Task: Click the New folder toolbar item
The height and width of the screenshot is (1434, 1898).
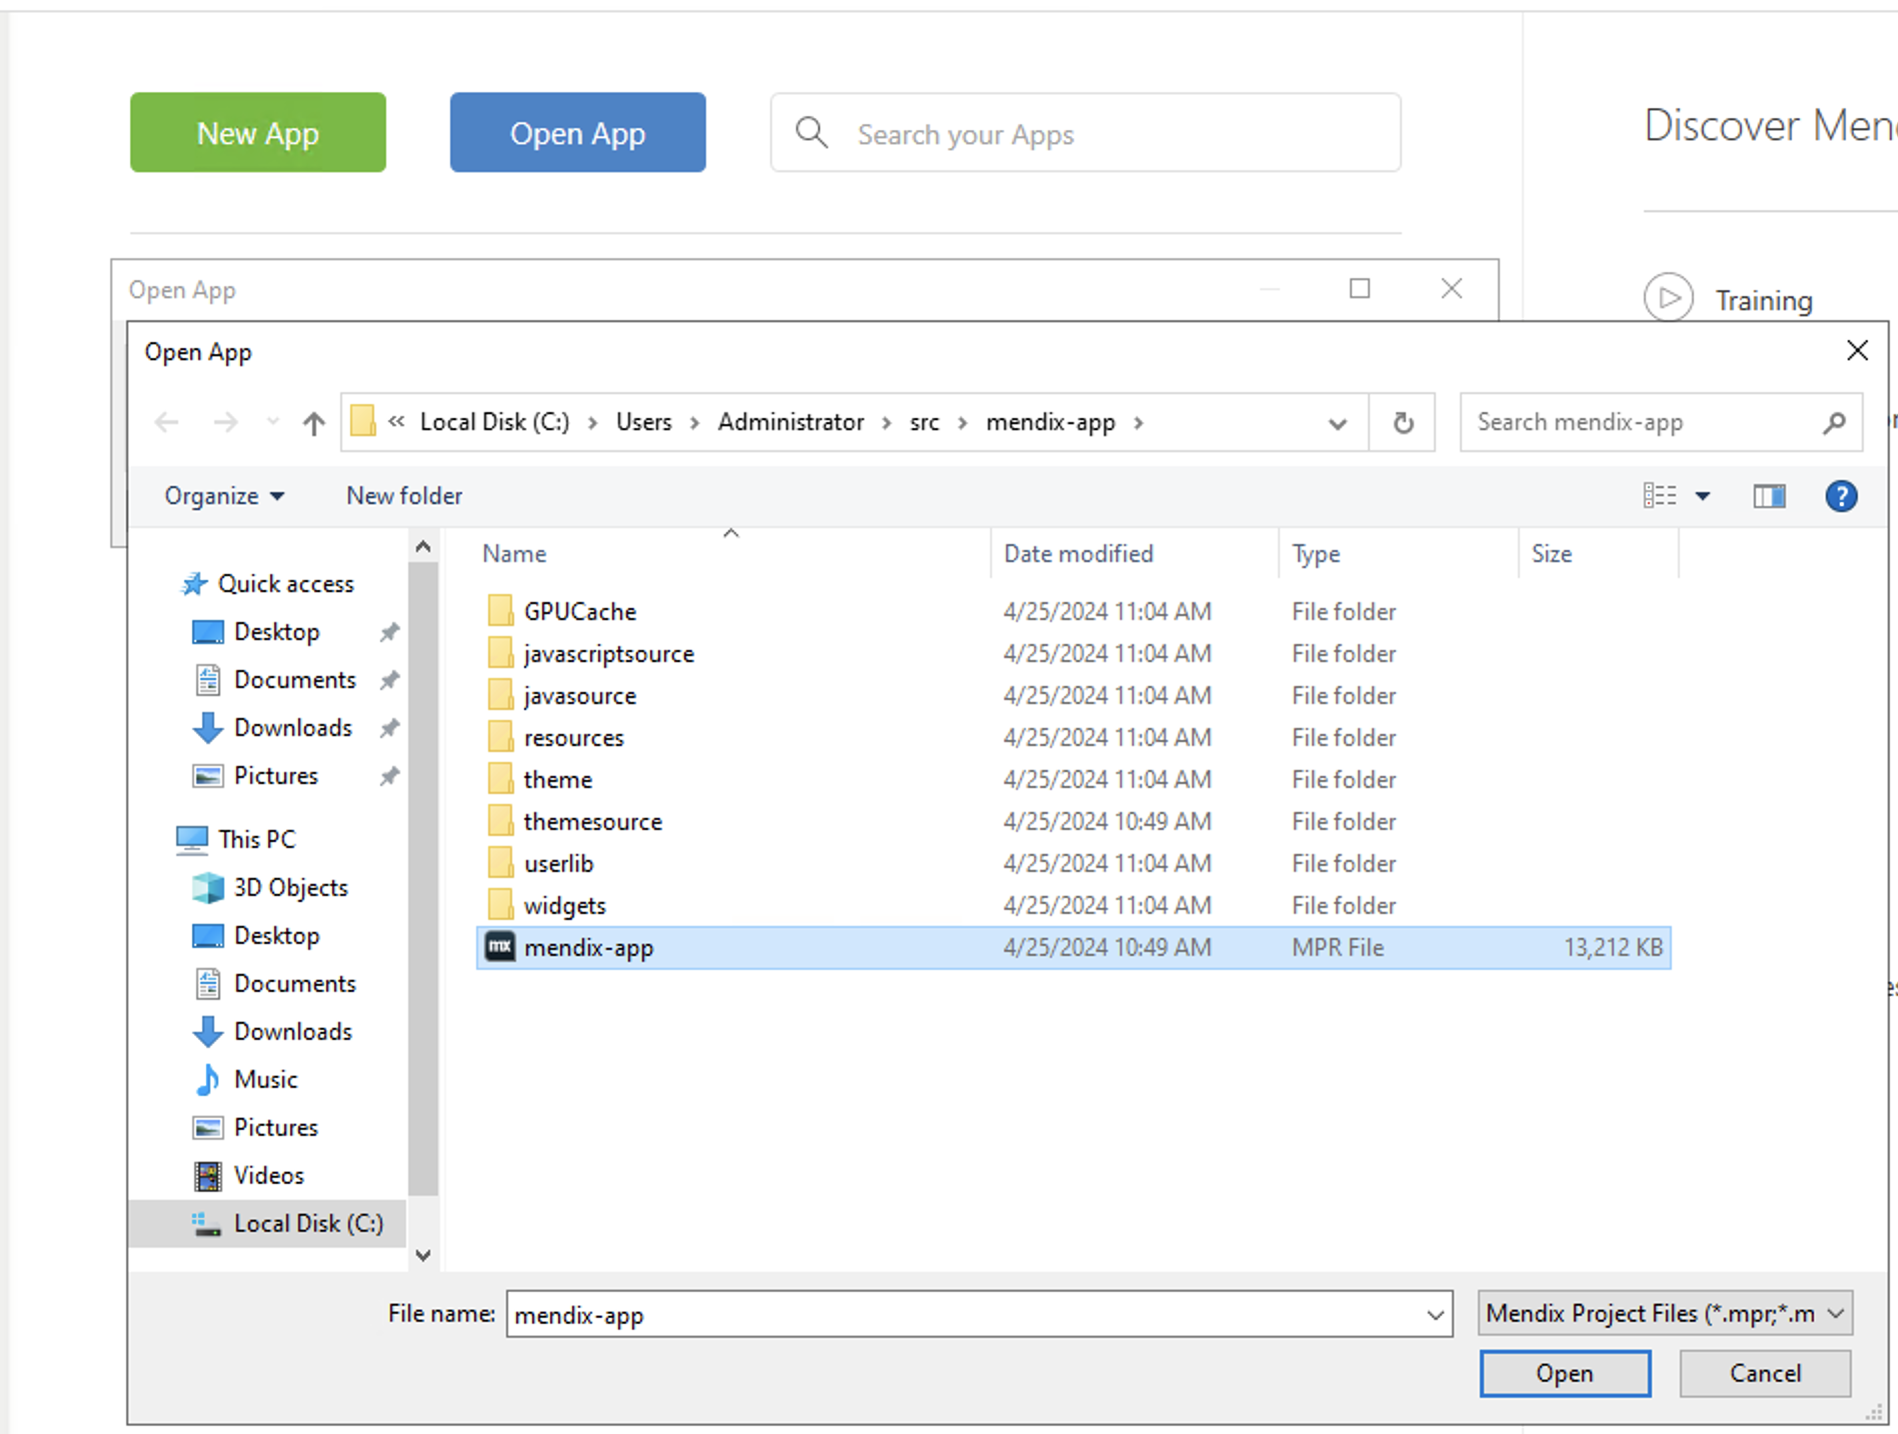Action: coord(404,496)
